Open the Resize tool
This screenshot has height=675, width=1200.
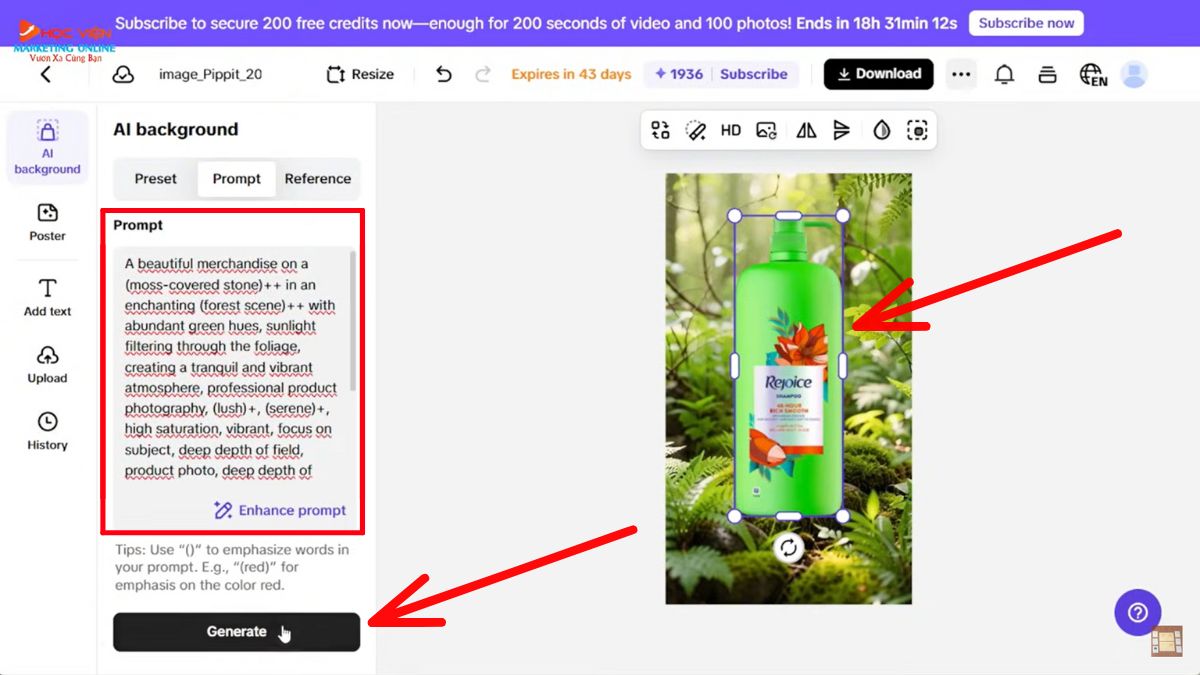point(360,74)
